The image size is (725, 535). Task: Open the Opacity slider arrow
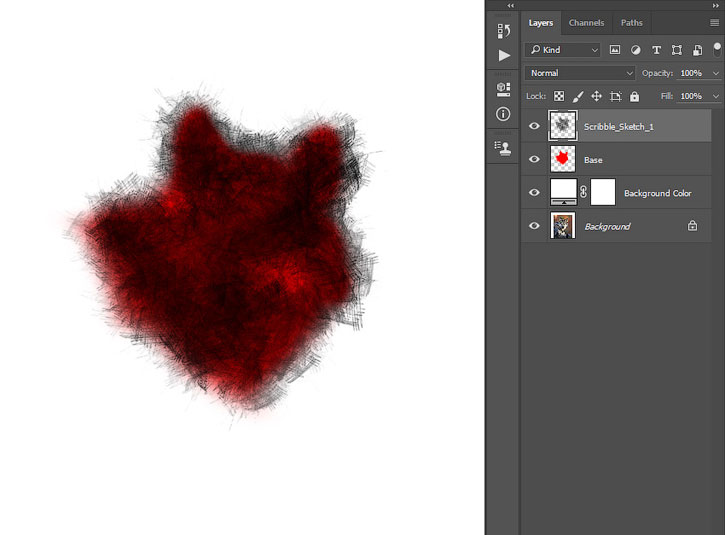click(x=716, y=73)
